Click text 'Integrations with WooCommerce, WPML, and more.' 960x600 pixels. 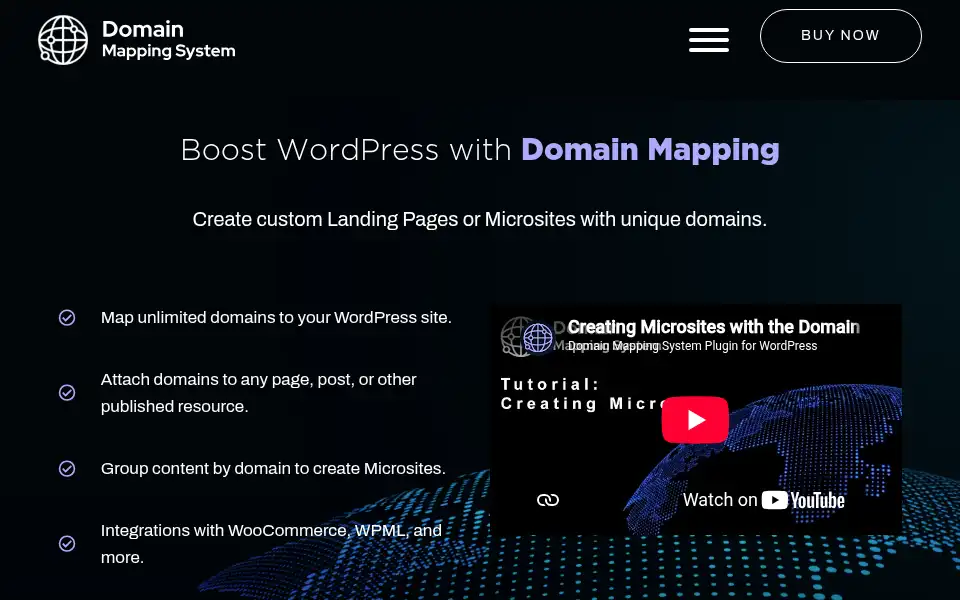click(271, 544)
